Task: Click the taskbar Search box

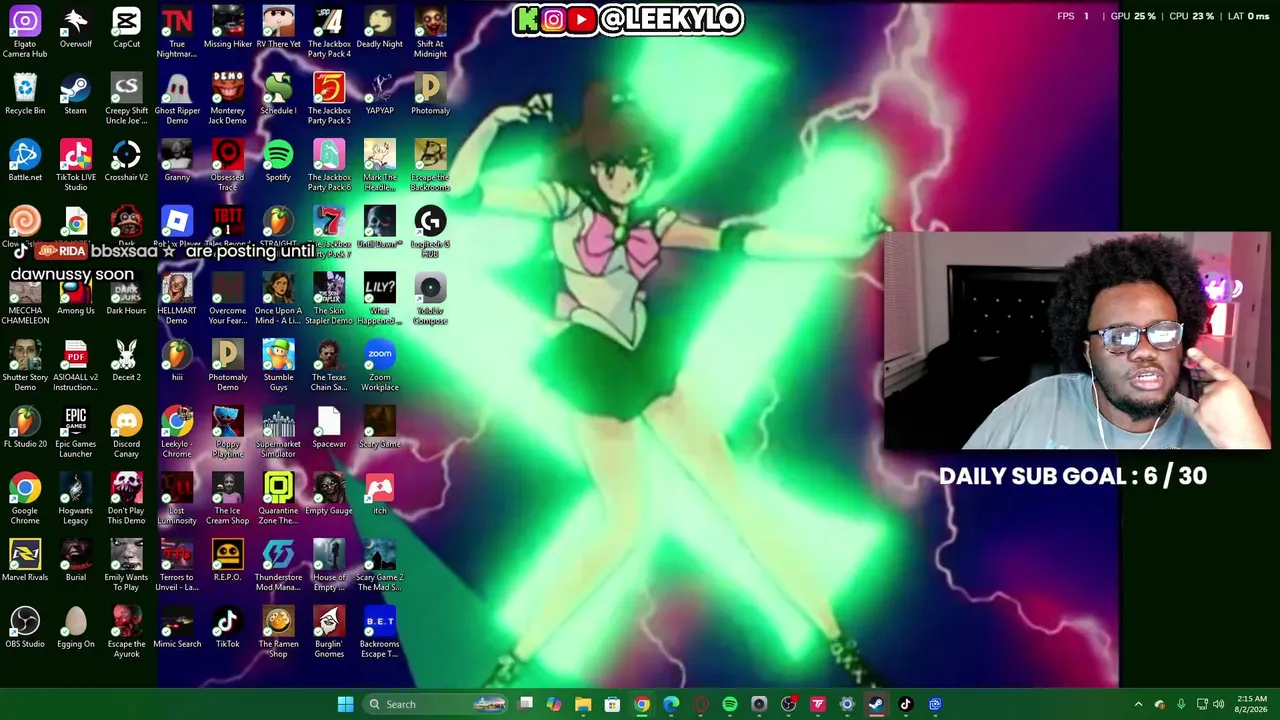Action: [x=436, y=704]
